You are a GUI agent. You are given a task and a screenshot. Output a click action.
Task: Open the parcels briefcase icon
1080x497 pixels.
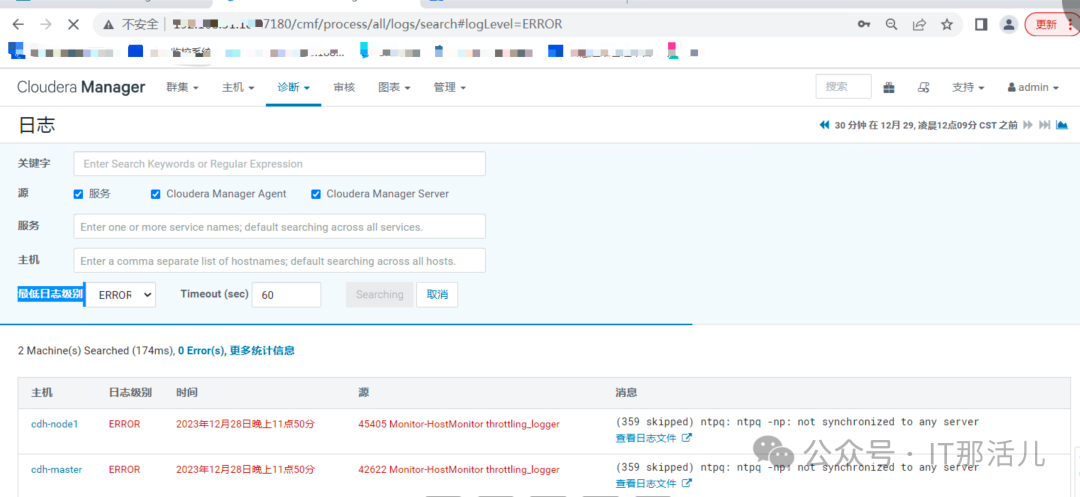click(889, 87)
